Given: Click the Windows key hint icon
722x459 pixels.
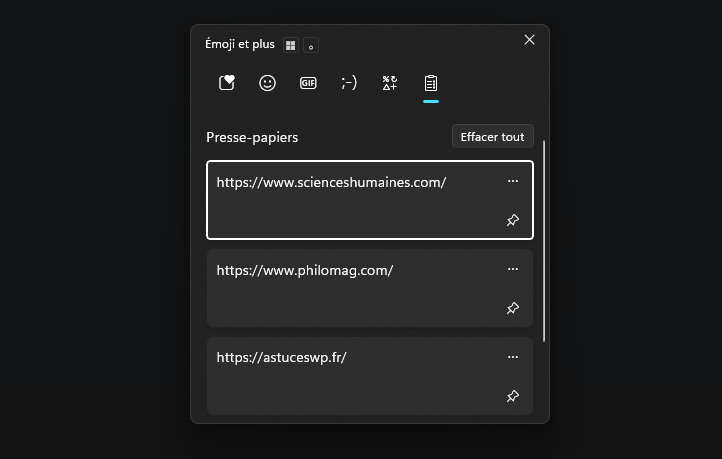Looking at the screenshot, I should (x=291, y=45).
